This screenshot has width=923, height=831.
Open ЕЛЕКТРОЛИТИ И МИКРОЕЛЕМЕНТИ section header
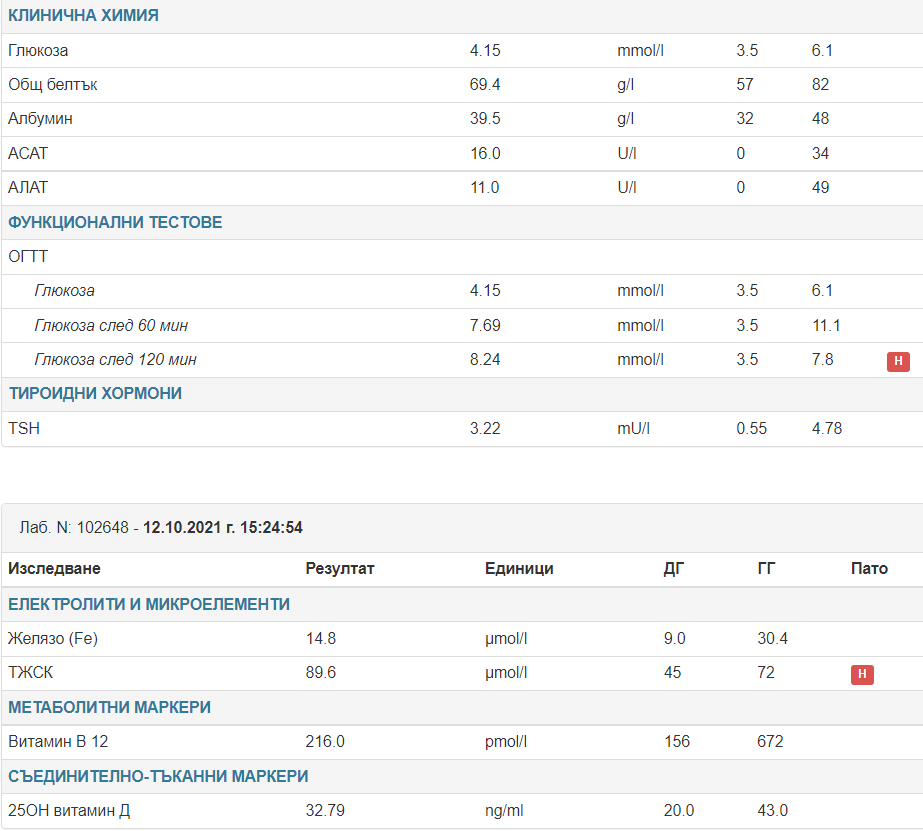click(149, 604)
